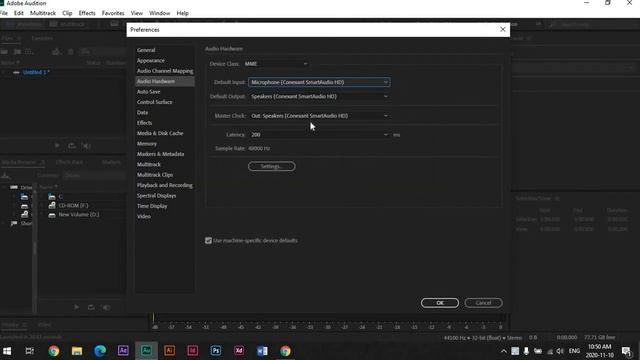Image resolution: width=640 pixels, height=360 pixels.
Task: Toggle loop in the Media Browser preview
Action: pos(91,307)
